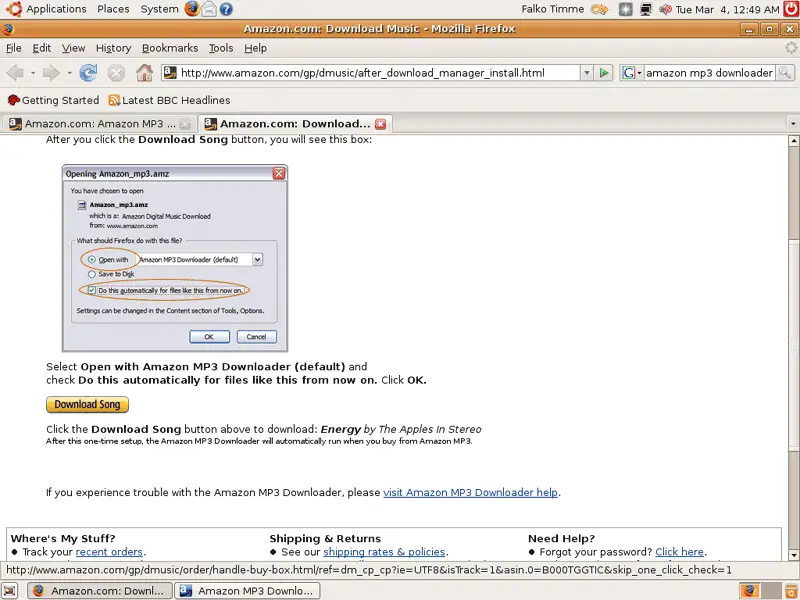The height and width of the screenshot is (600, 800).
Task: Go back using the Firefox Back arrow
Action: (x=15, y=73)
